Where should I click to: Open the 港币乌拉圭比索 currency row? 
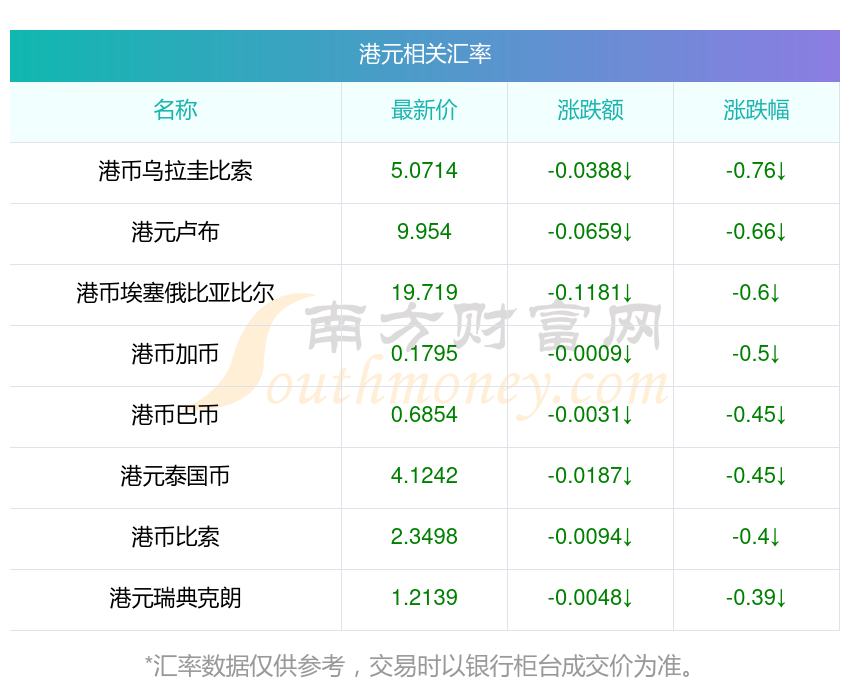click(x=175, y=171)
